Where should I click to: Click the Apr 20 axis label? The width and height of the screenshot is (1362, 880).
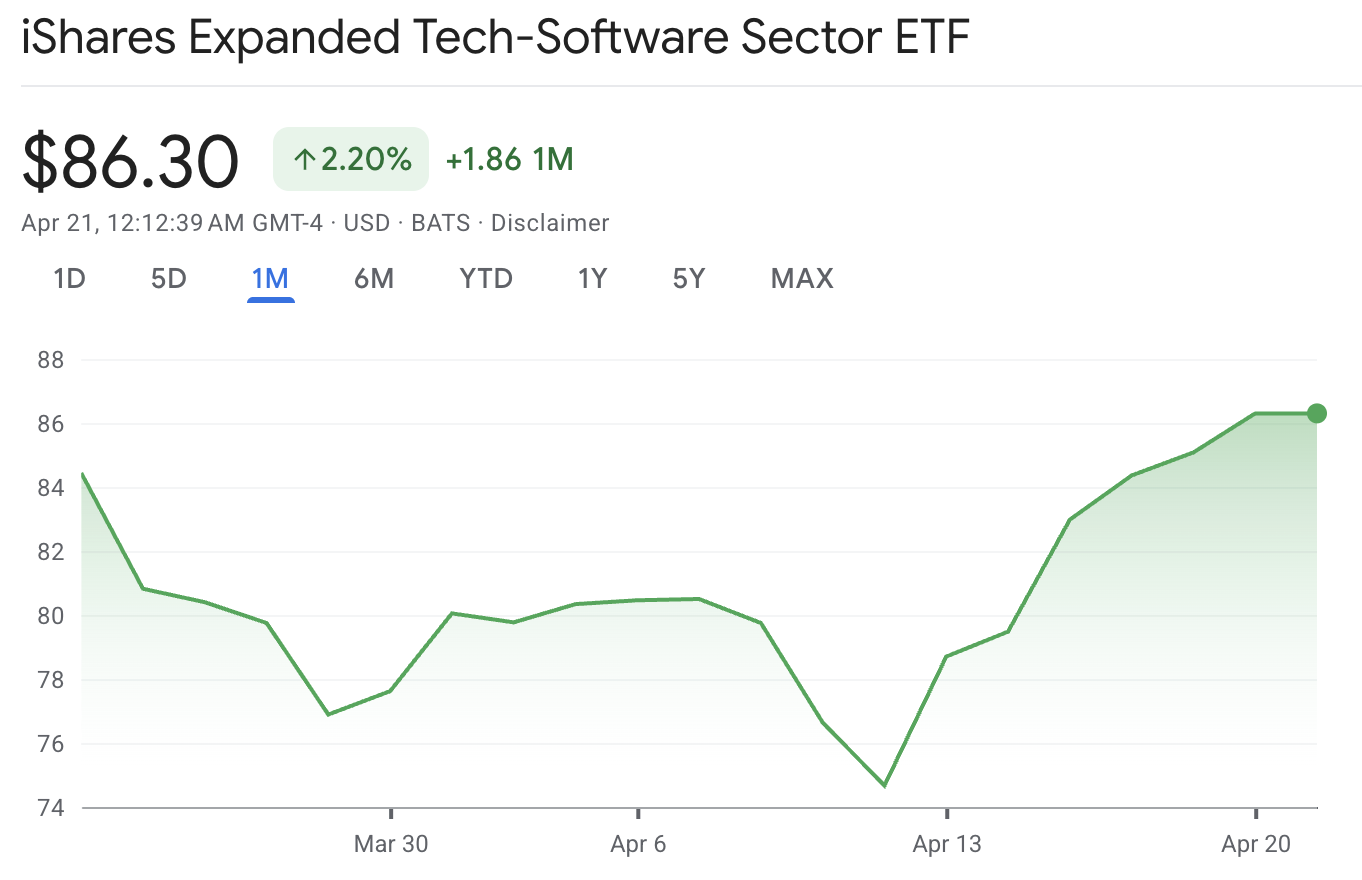tap(1256, 844)
